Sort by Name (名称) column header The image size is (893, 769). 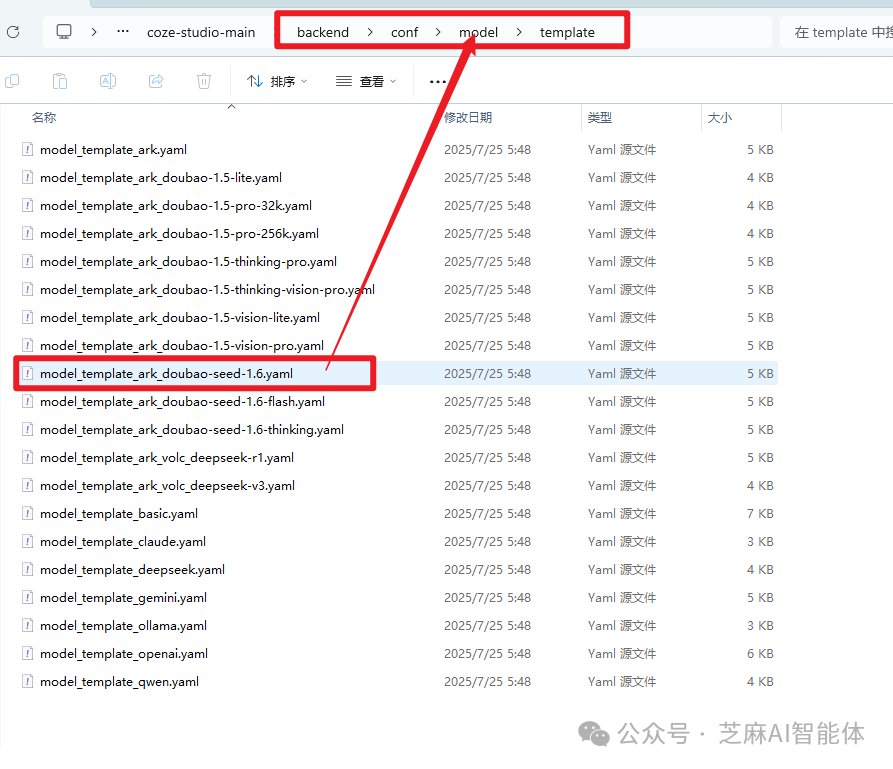pyautogui.click(x=44, y=117)
